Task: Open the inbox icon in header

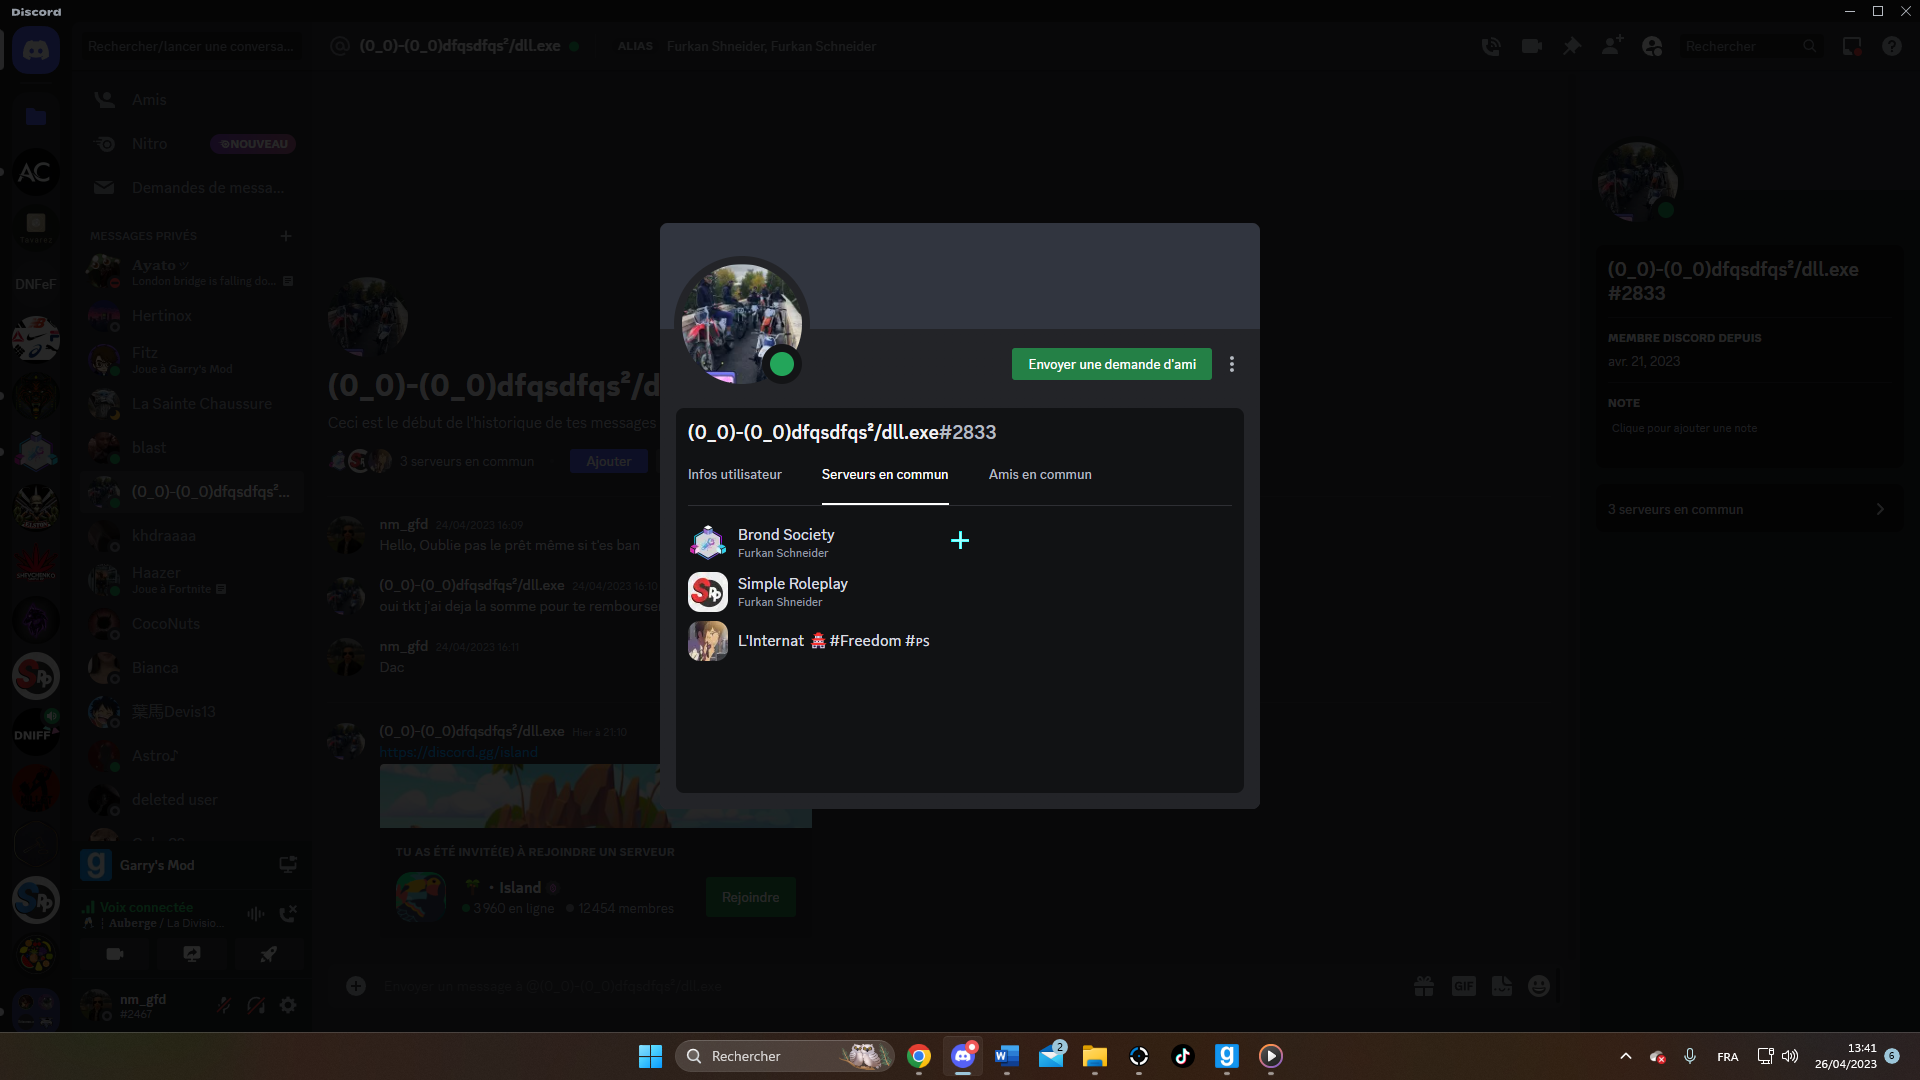Action: pos(1852,46)
